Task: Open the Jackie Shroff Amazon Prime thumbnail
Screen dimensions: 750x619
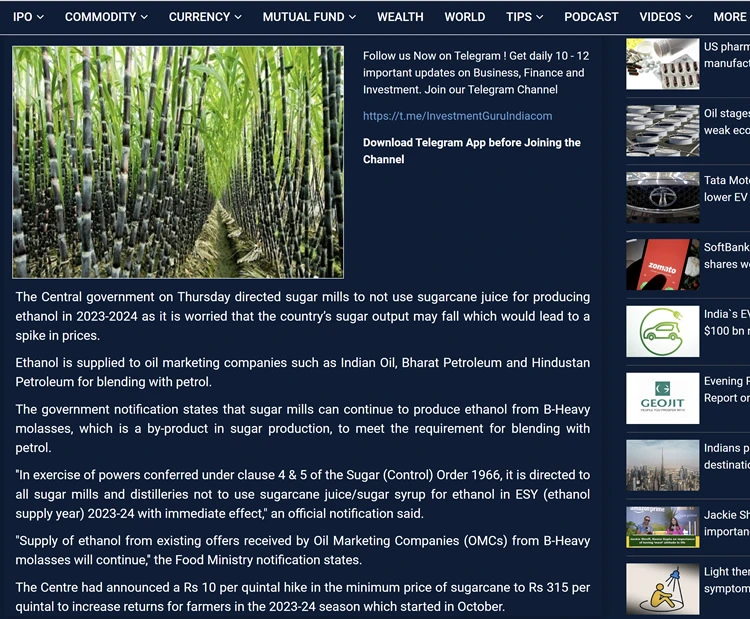Action: tap(662, 527)
